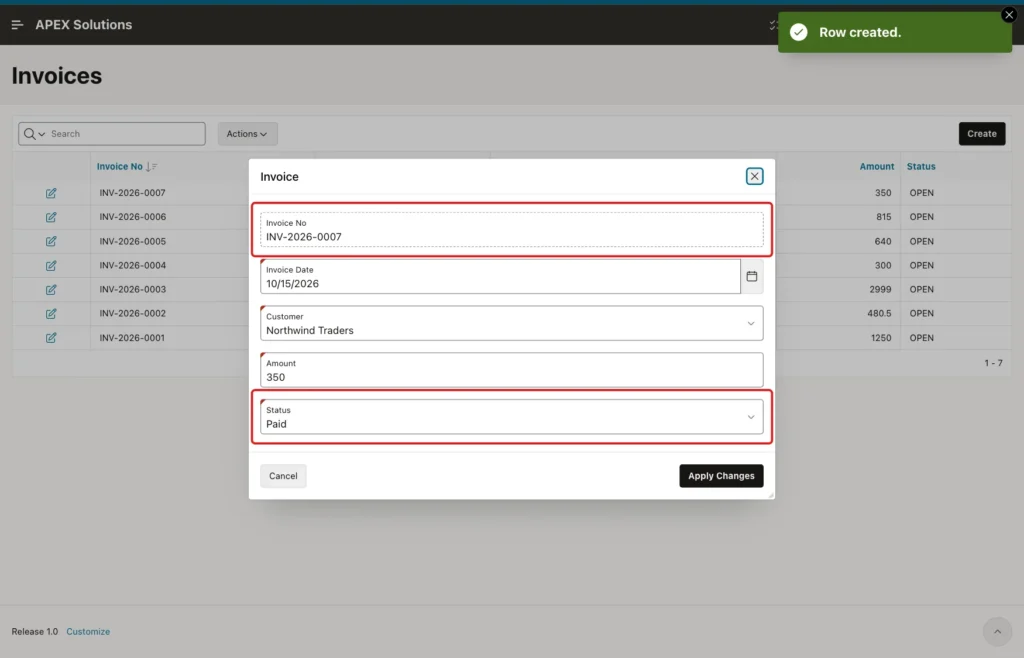Select amount 480.5 cell
This screenshot has width=1024, height=658.
coord(879,314)
